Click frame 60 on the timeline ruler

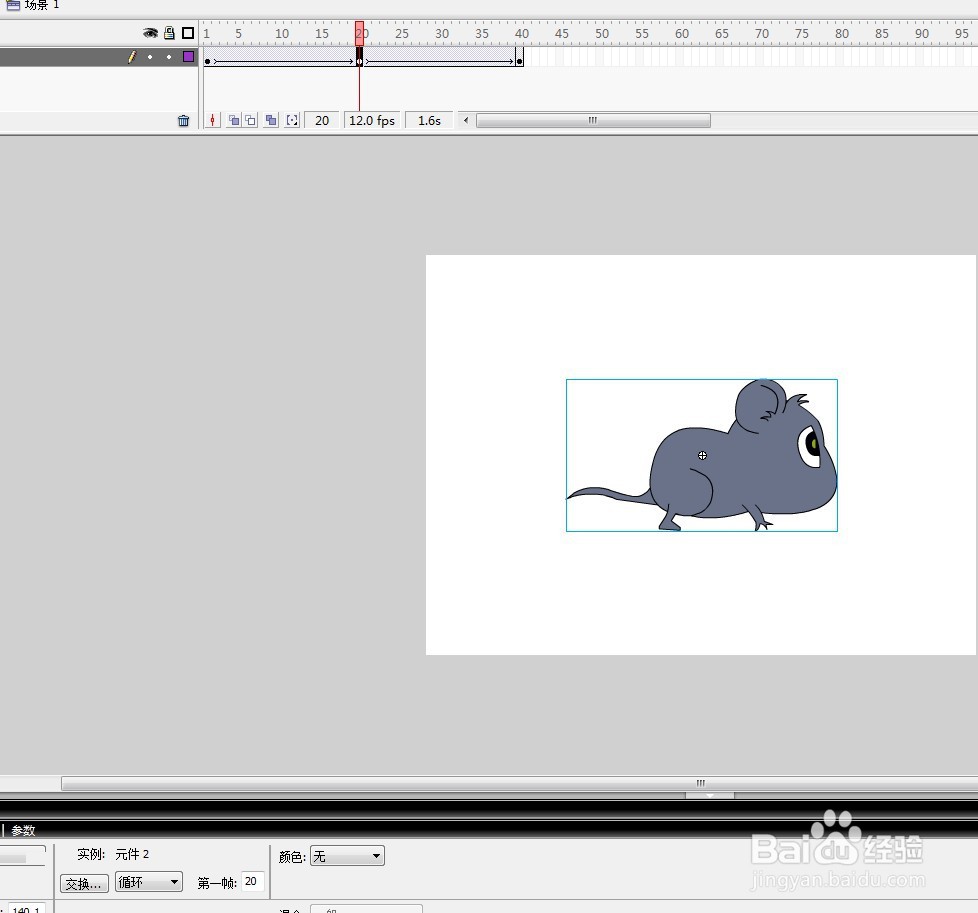tap(682, 34)
